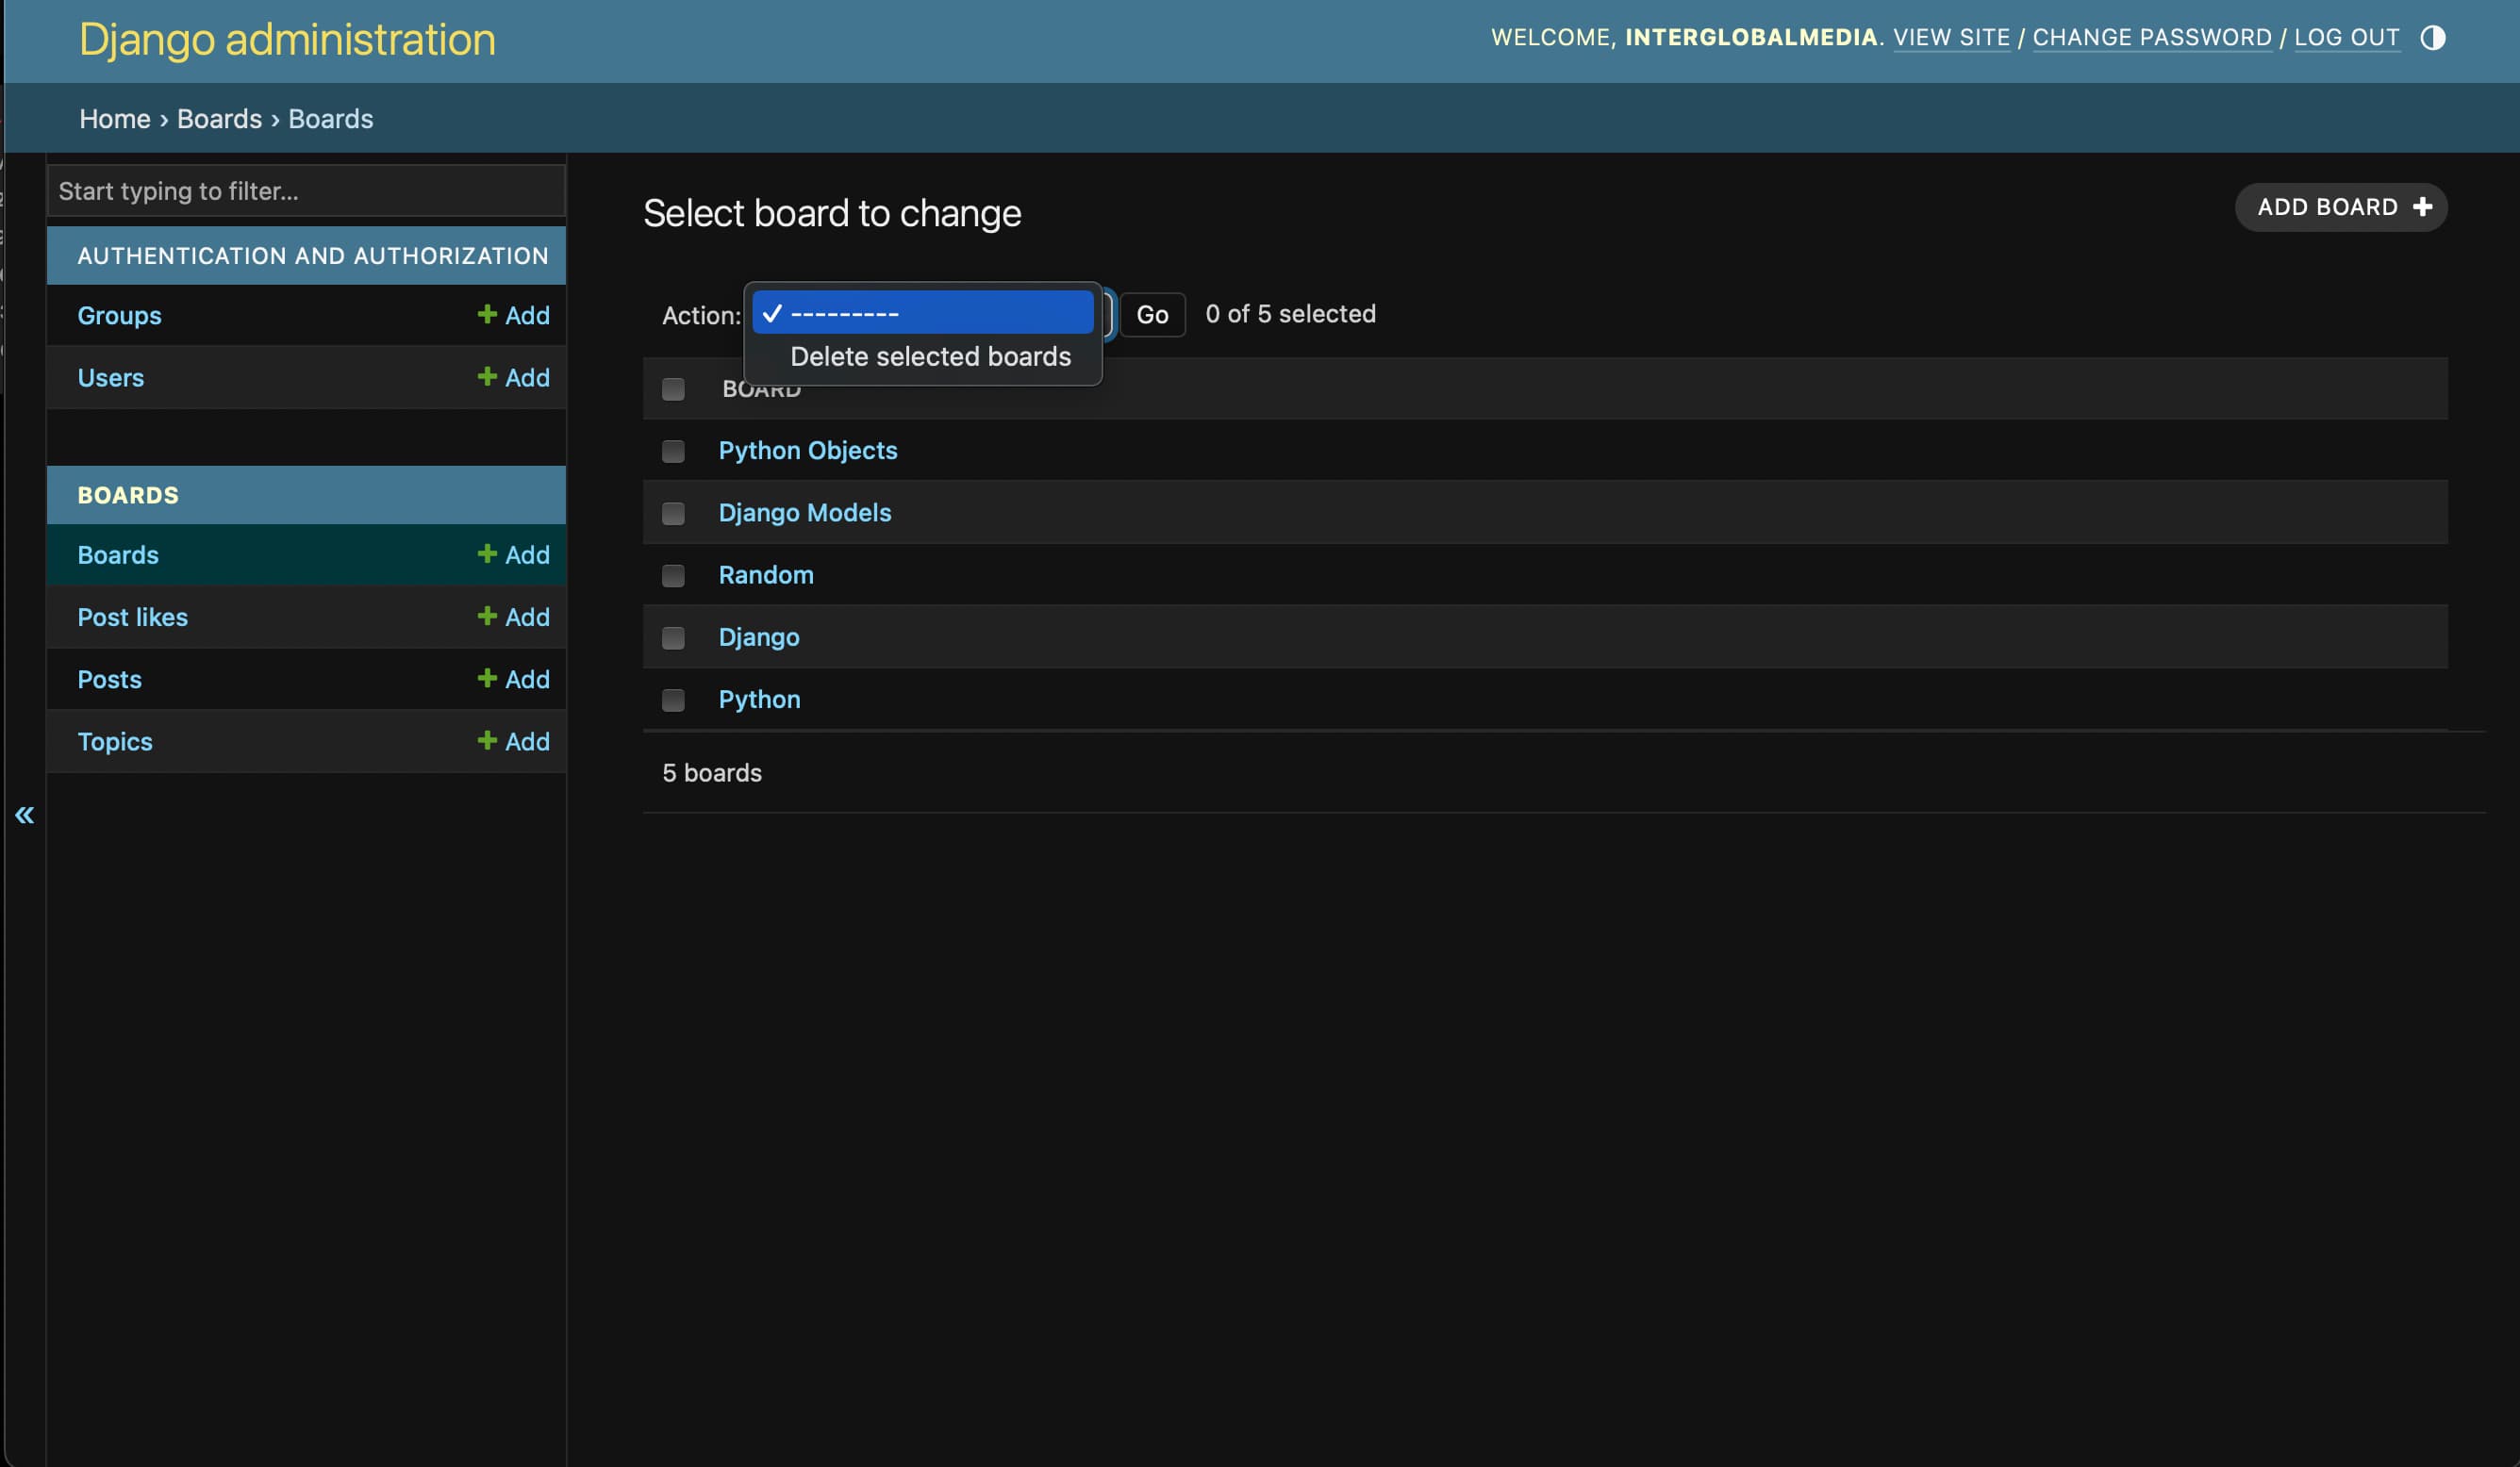The image size is (2520, 1467).
Task: Click the Home breadcrumb link
Action: pos(115,118)
